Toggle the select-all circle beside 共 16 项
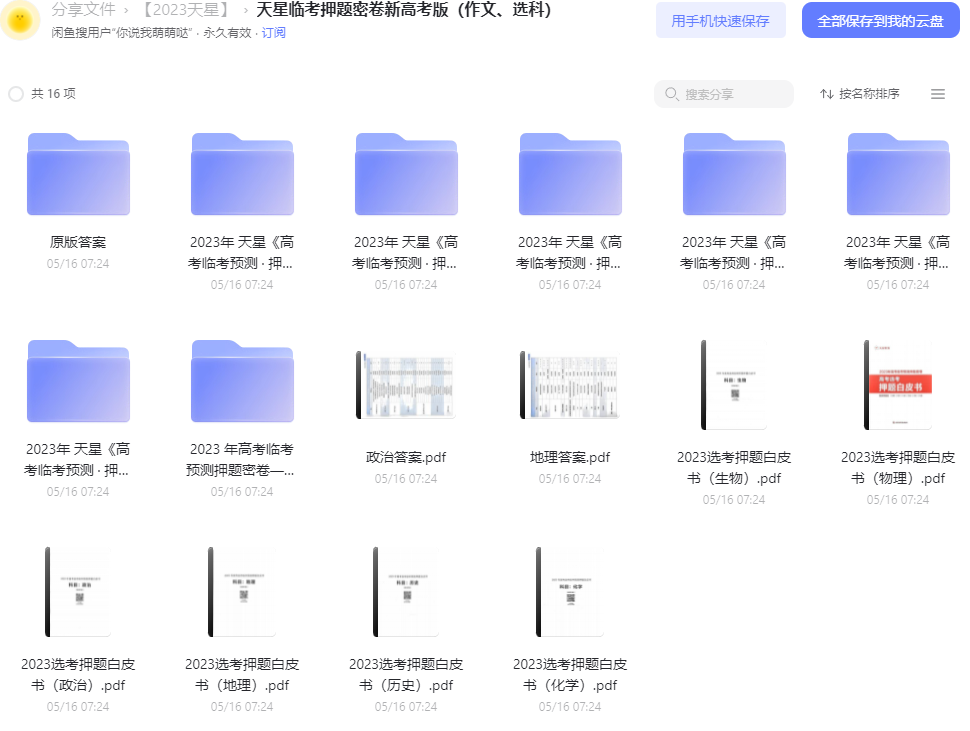 16,94
